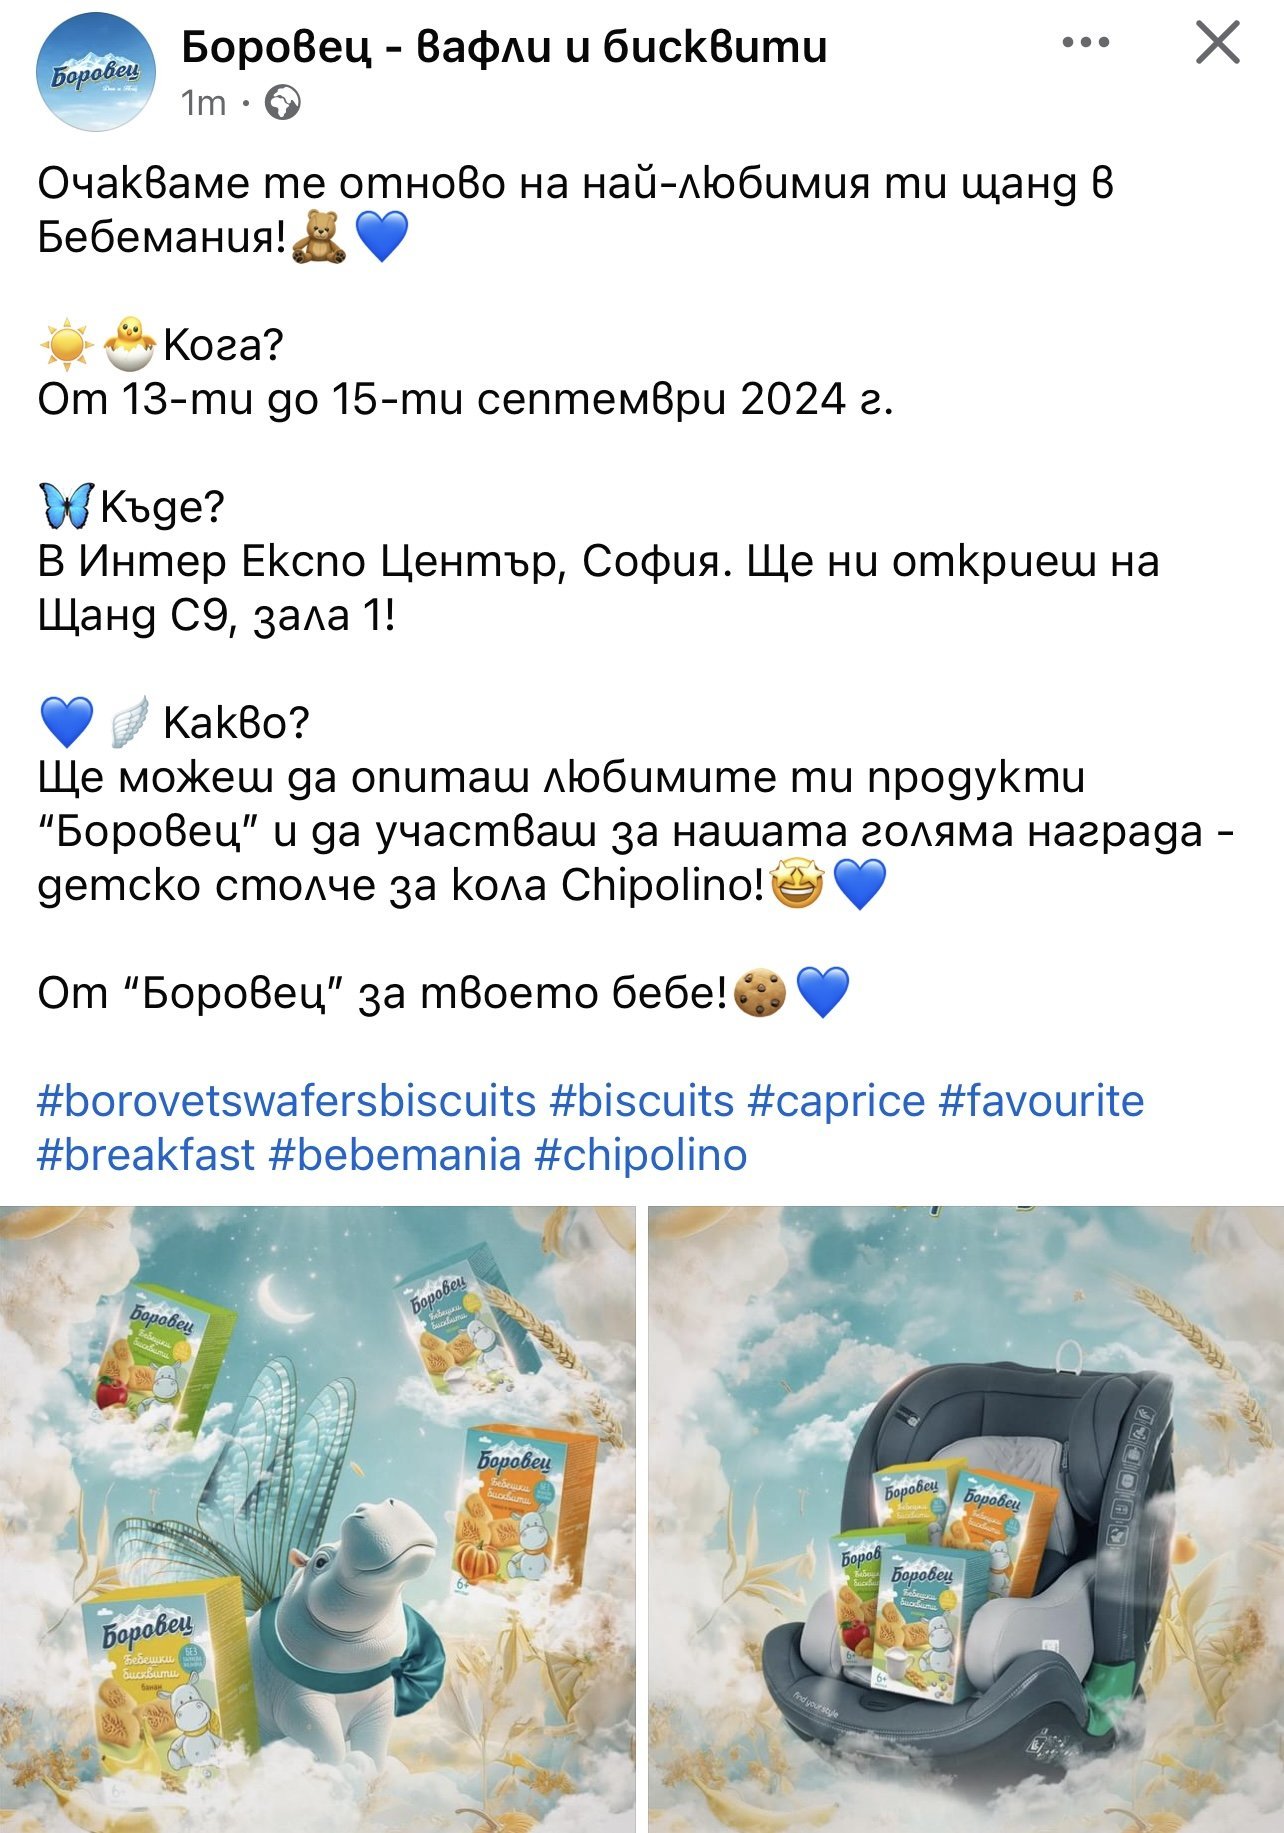Click the globe public audience icon

click(283, 103)
